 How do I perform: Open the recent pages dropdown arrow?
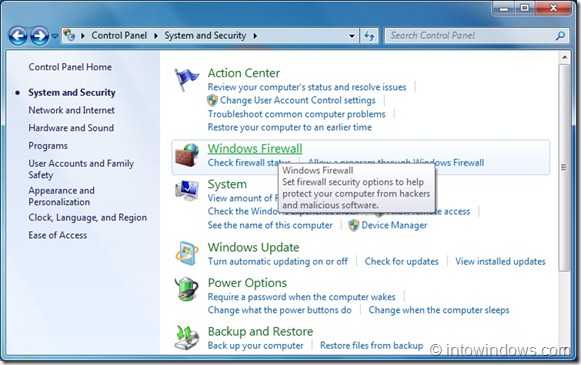tap(55, 36)
